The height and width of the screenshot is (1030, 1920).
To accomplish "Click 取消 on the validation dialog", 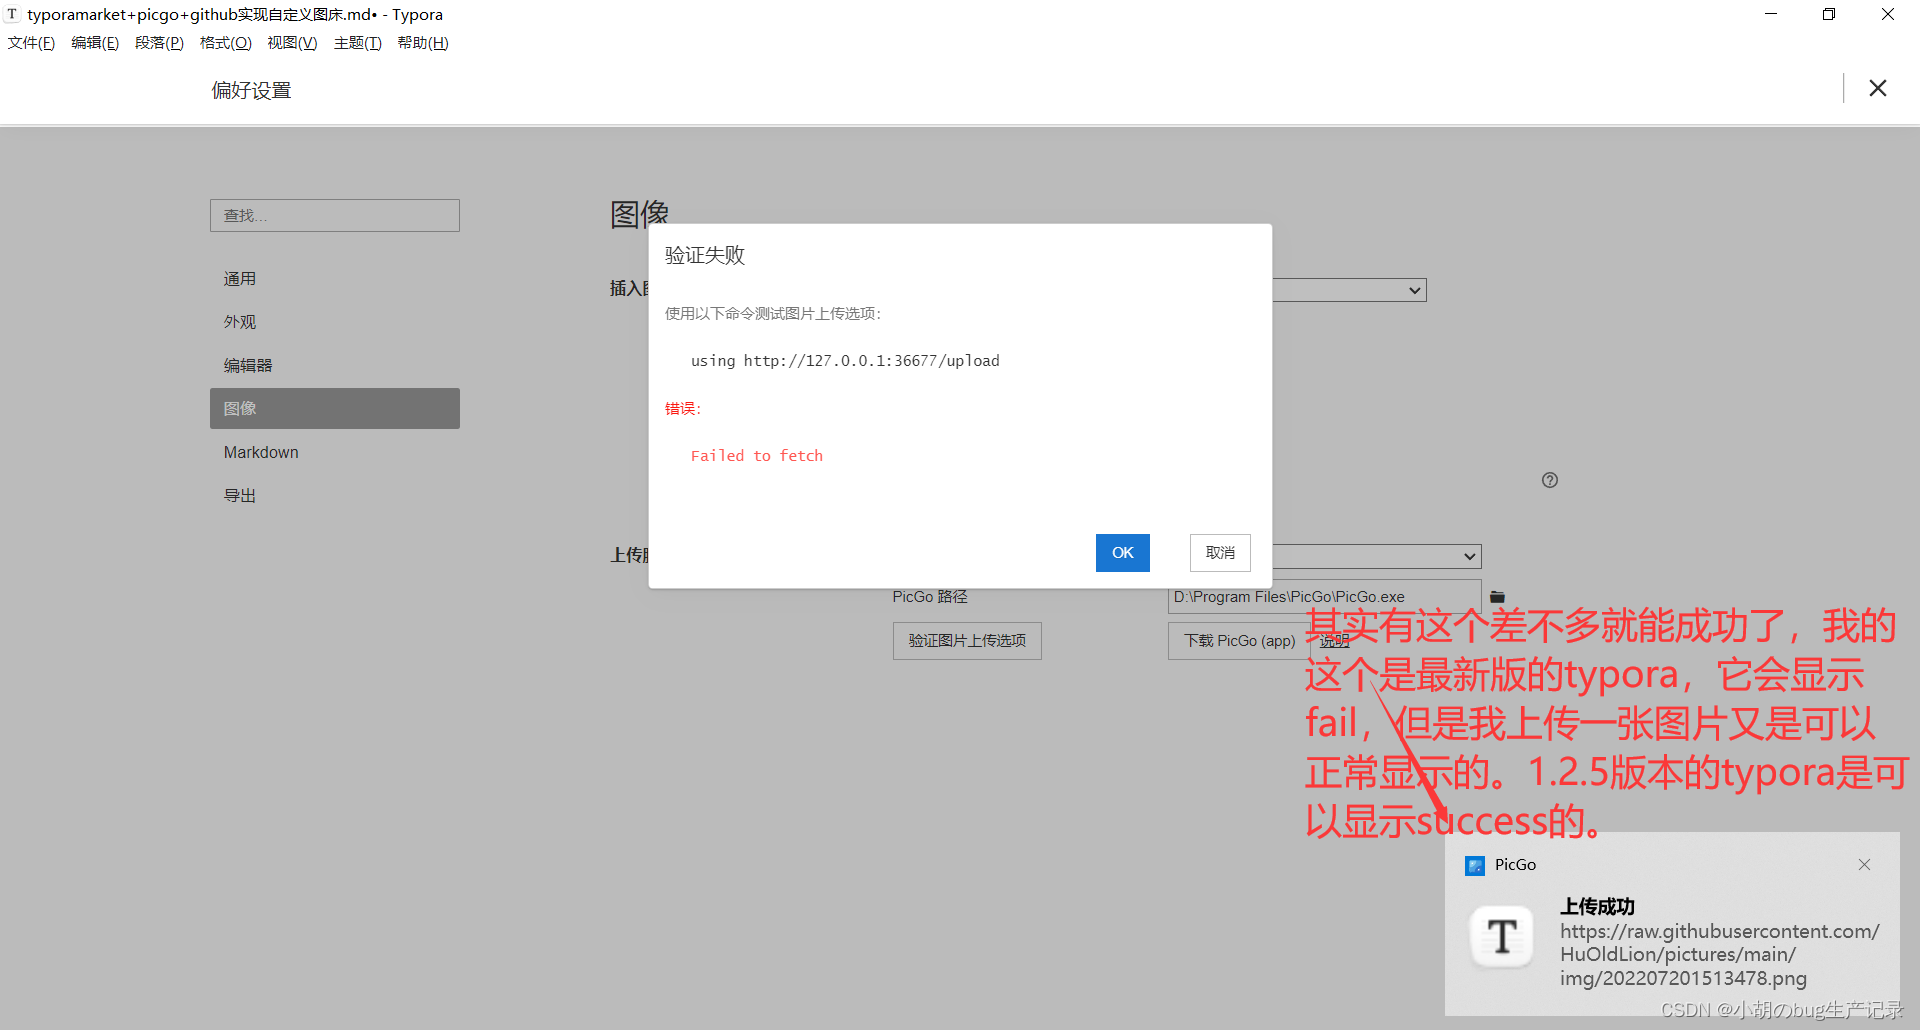I will pyautogui.click(x=1219, y=552).
